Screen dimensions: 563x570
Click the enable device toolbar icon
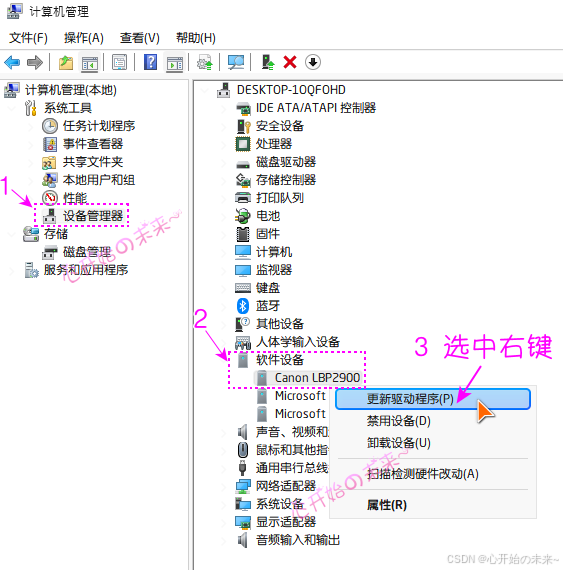pyautogui.click(x=268, y=62)
